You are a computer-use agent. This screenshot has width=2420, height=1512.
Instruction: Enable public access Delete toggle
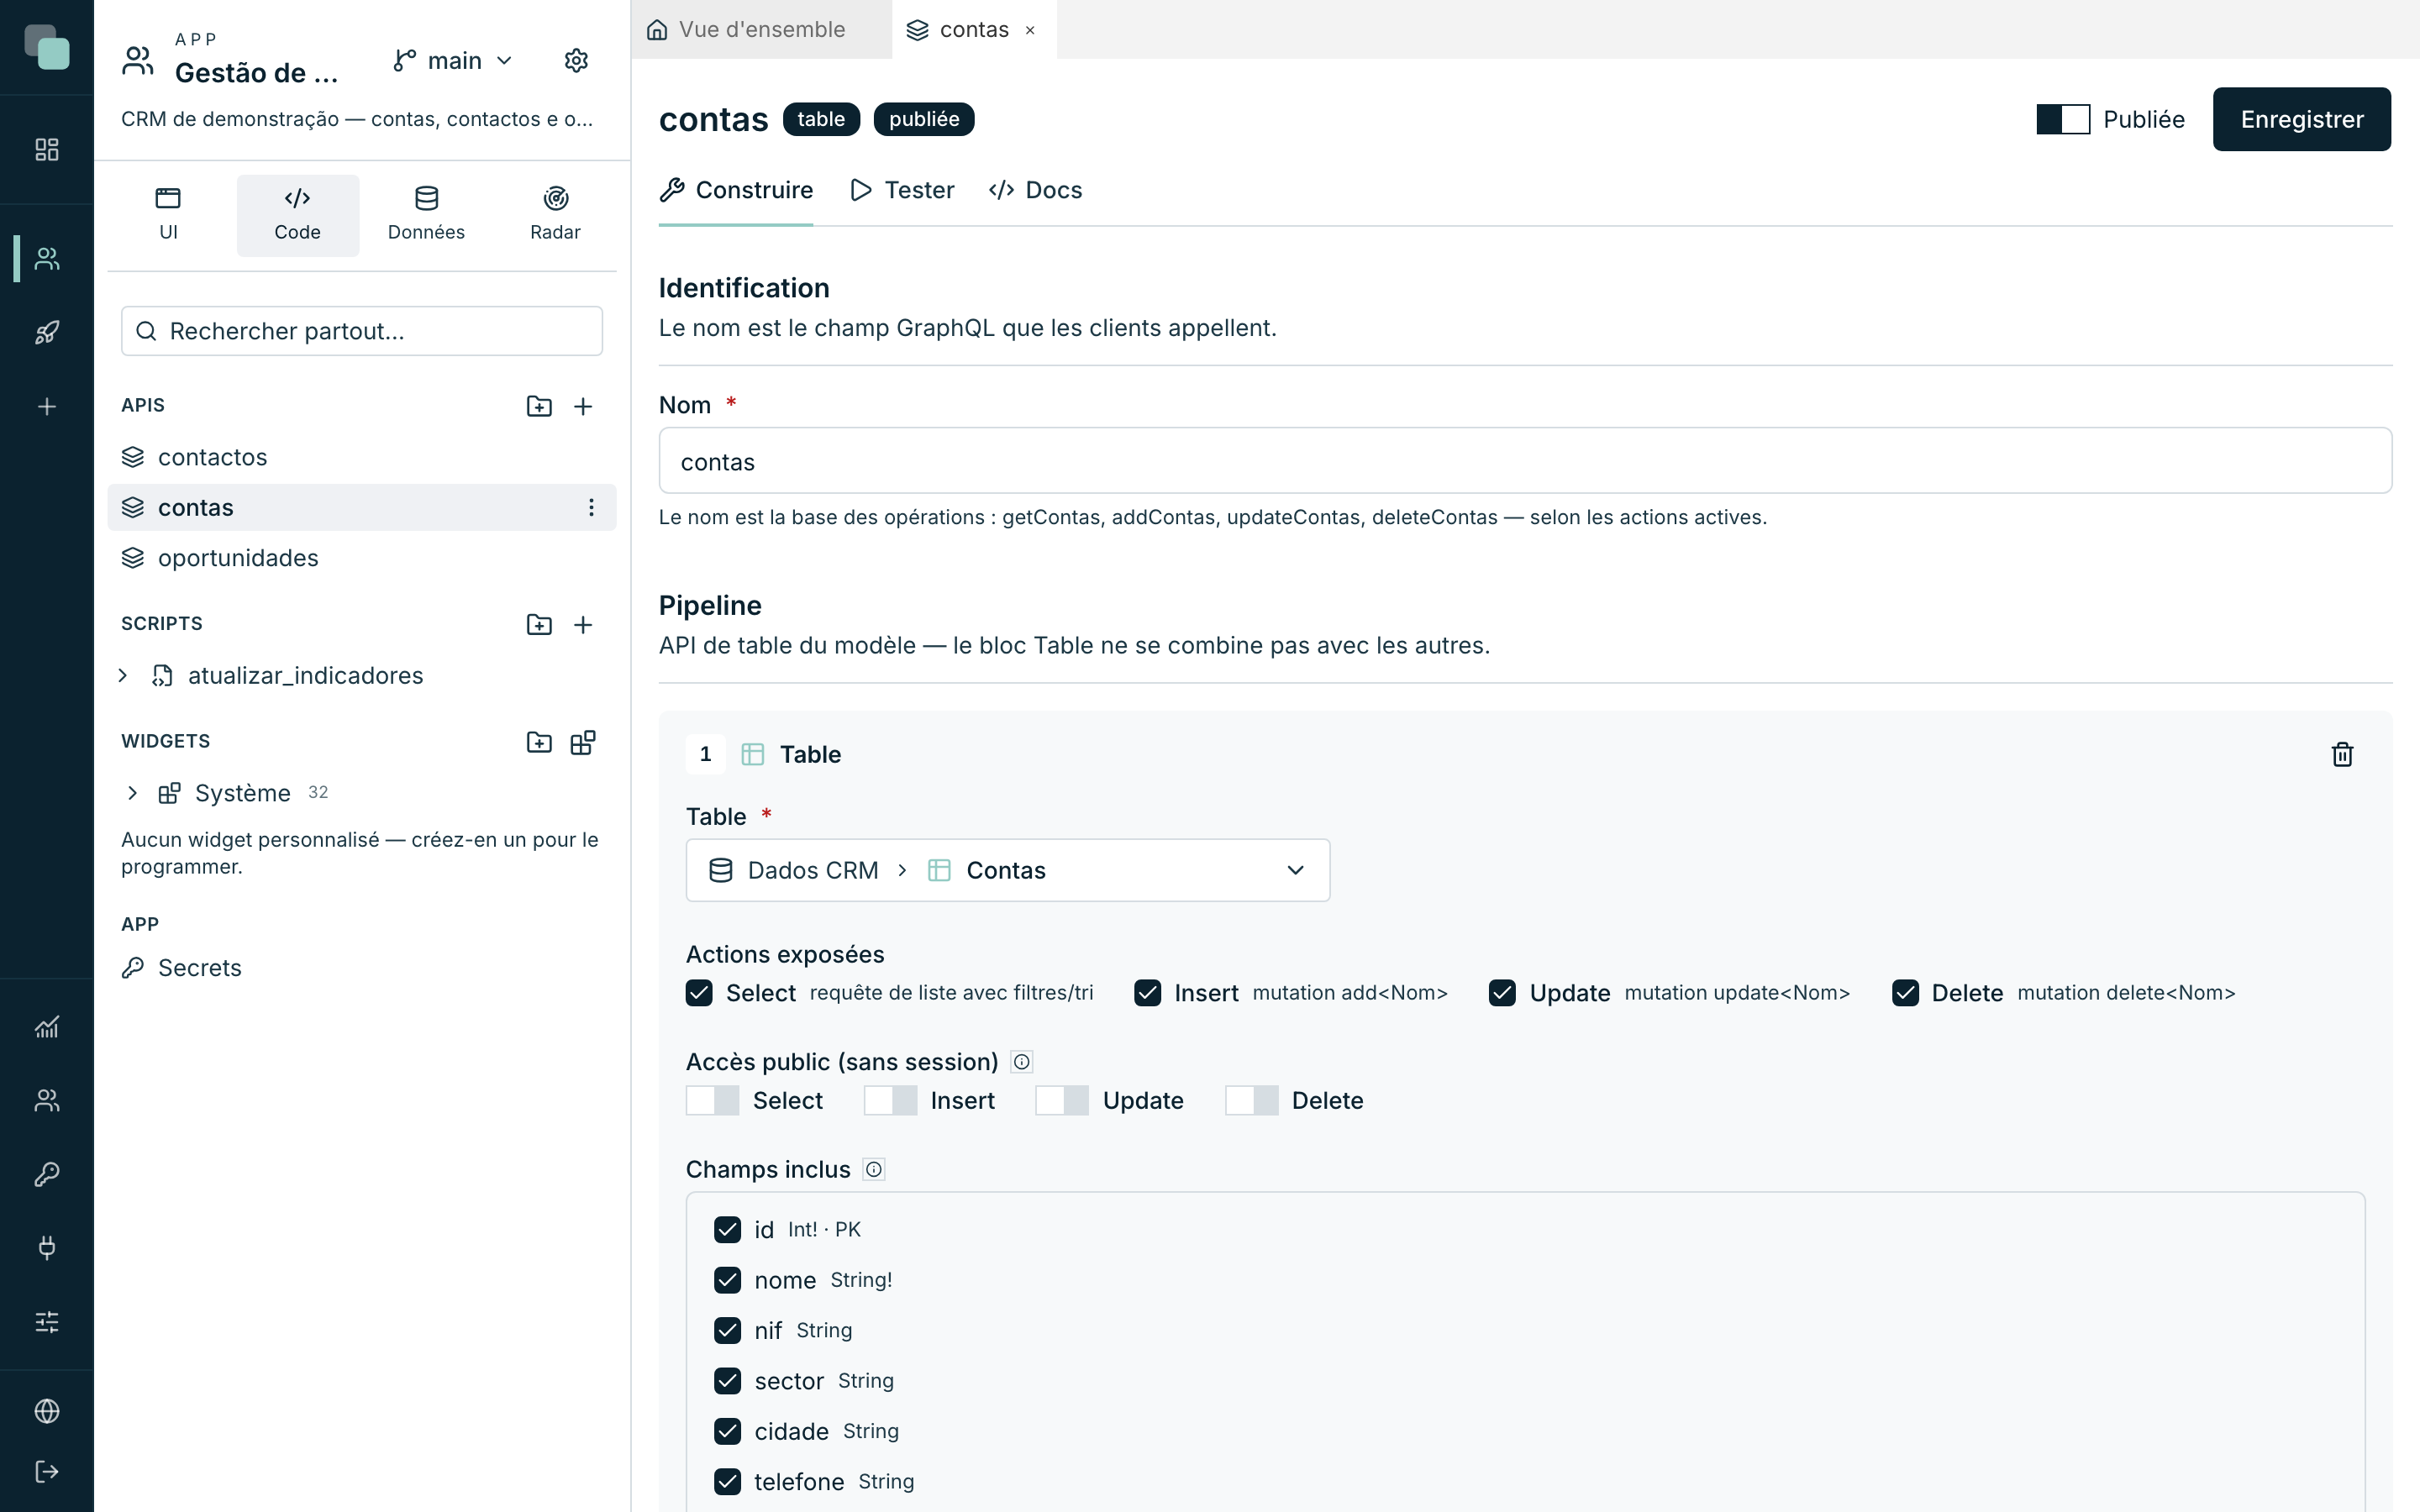pyautogui.click(x=1252, y=1100)
